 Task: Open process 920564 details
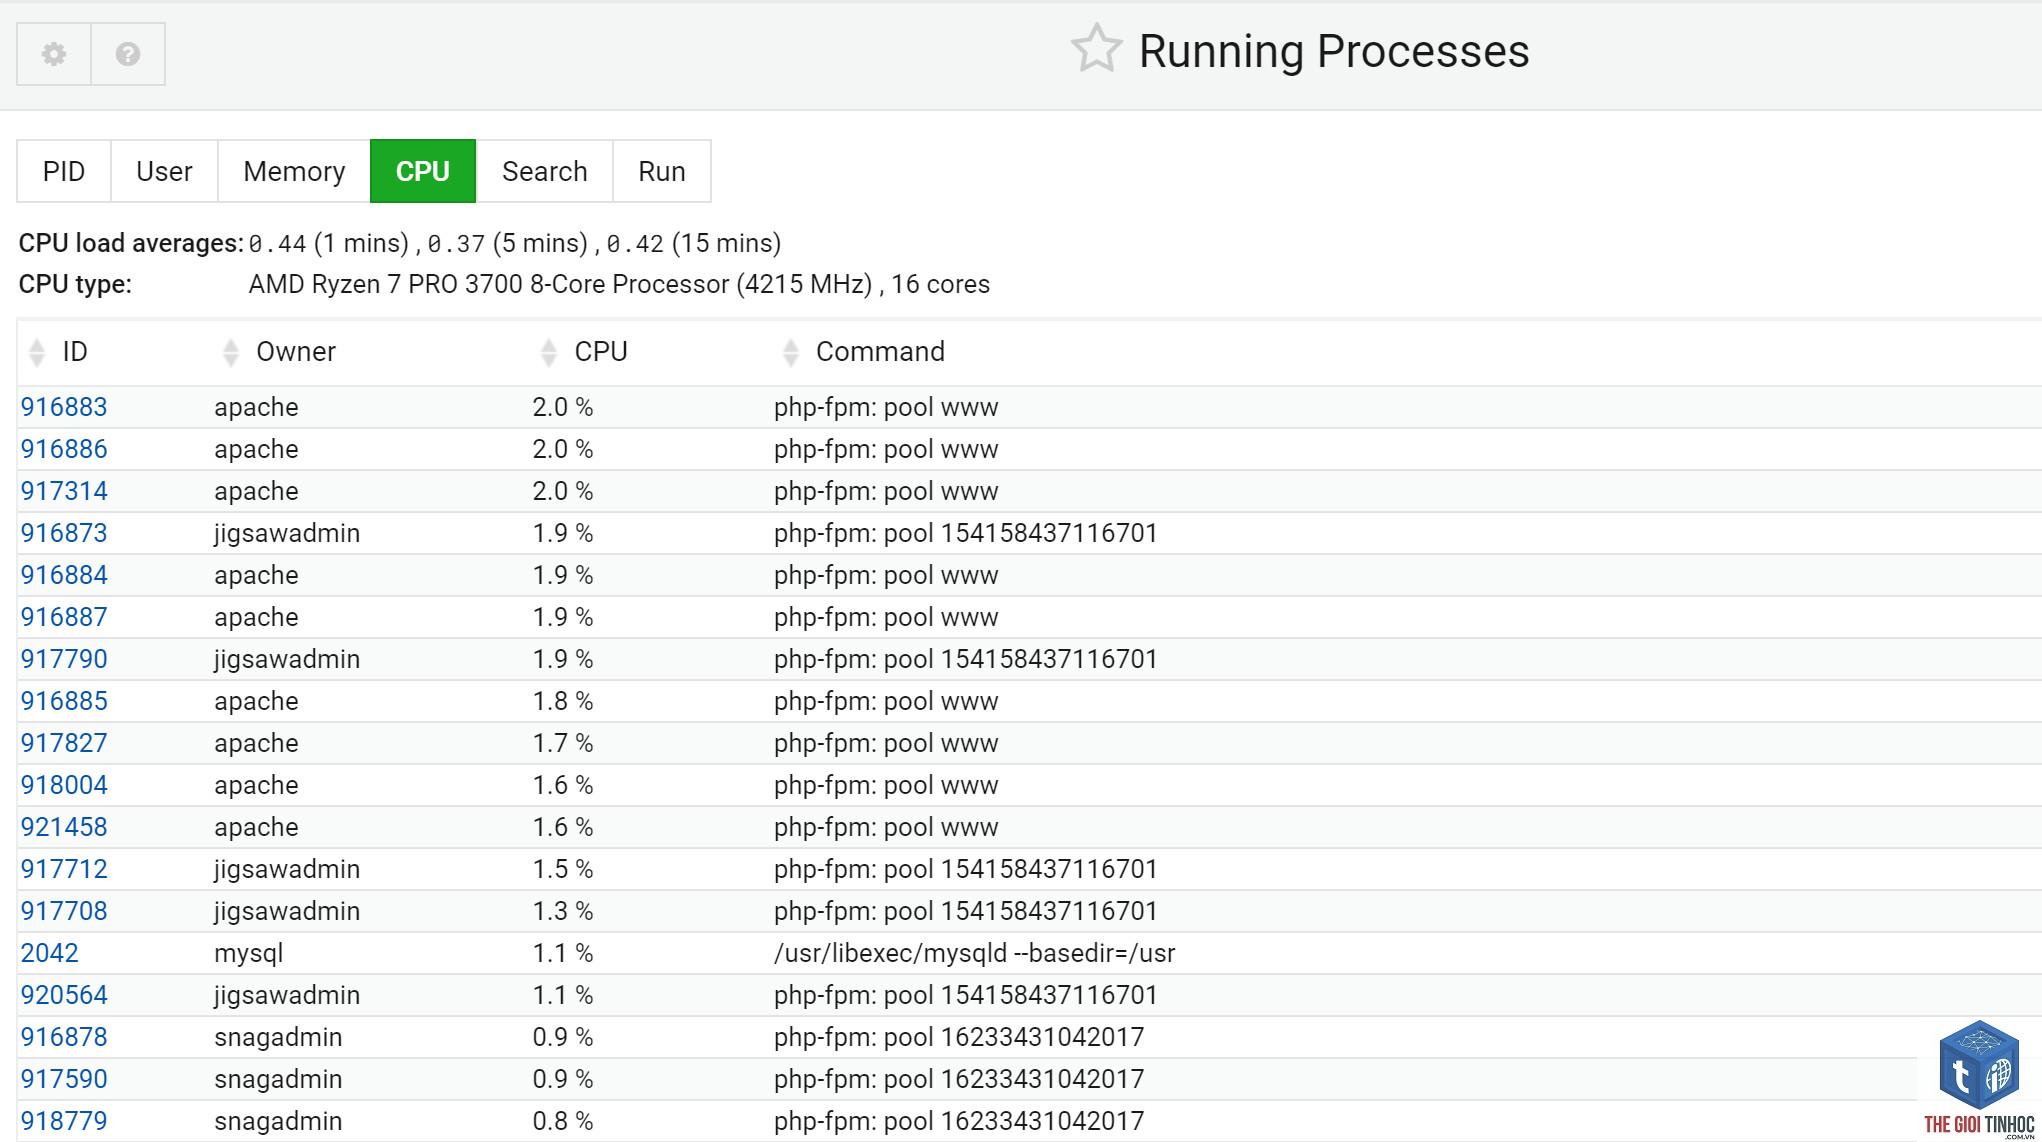[x=64, y=995]
